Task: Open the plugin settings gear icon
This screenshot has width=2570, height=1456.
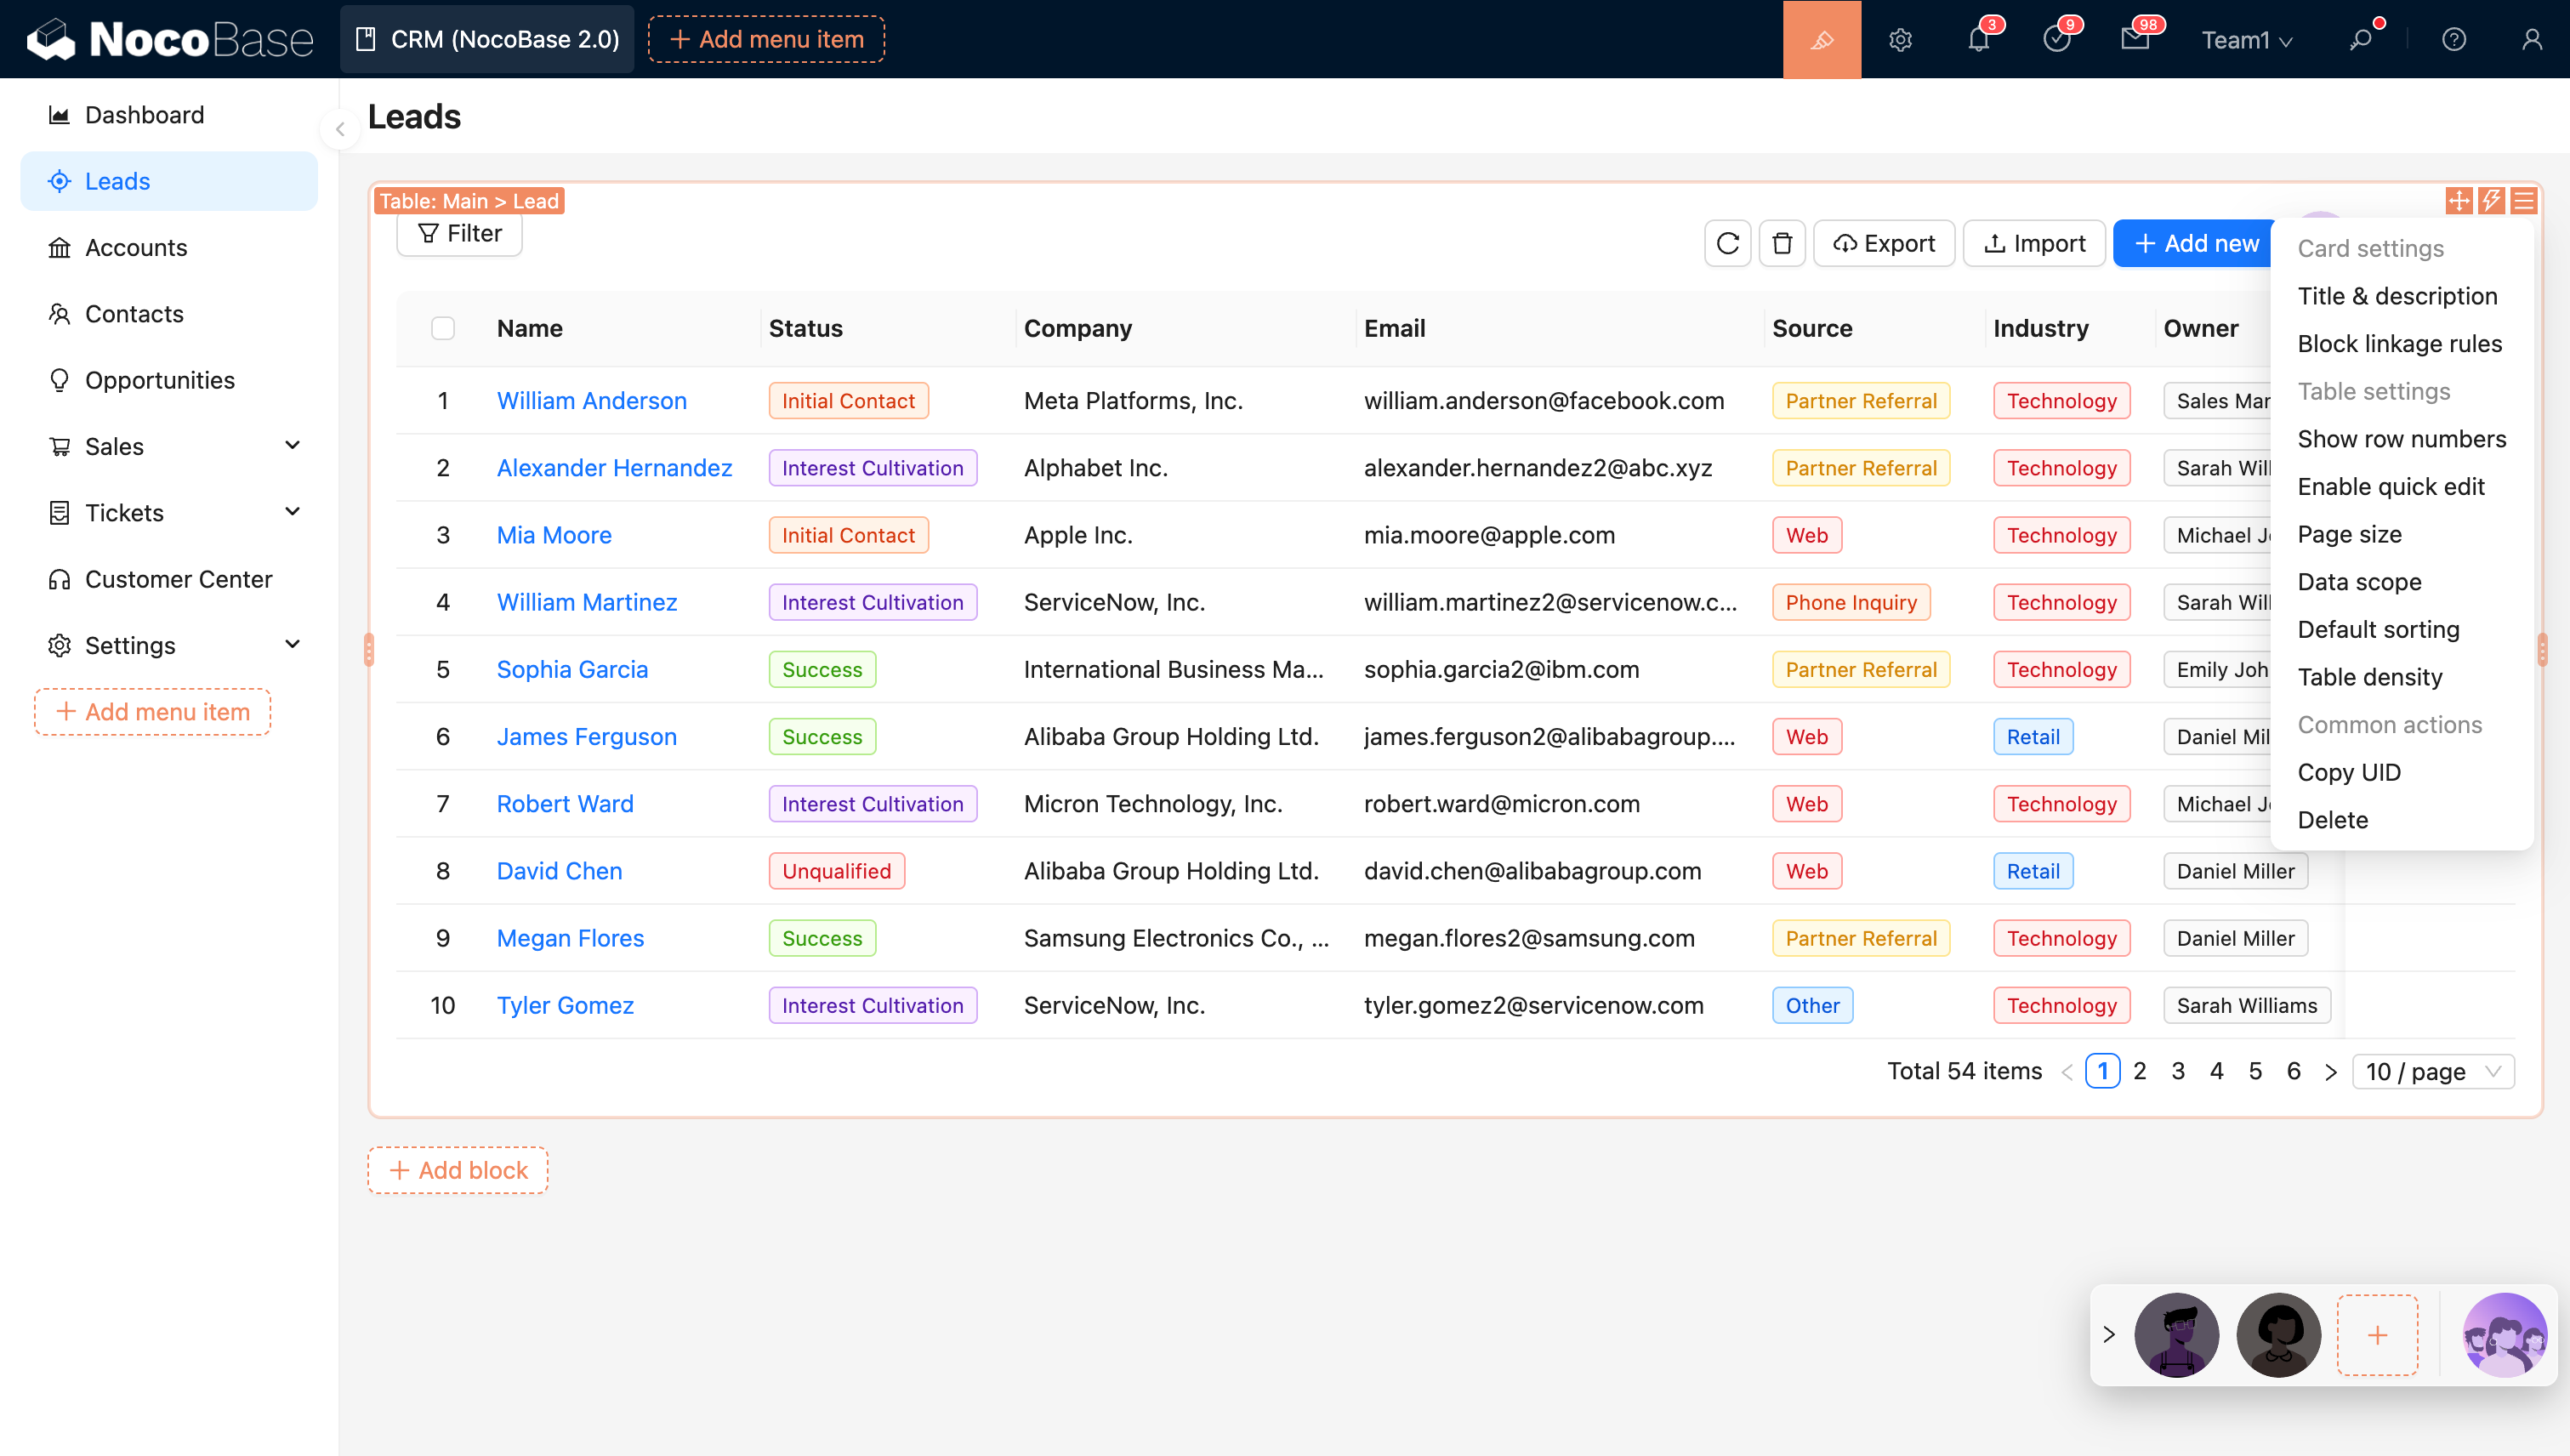Action: point(1900,40)
